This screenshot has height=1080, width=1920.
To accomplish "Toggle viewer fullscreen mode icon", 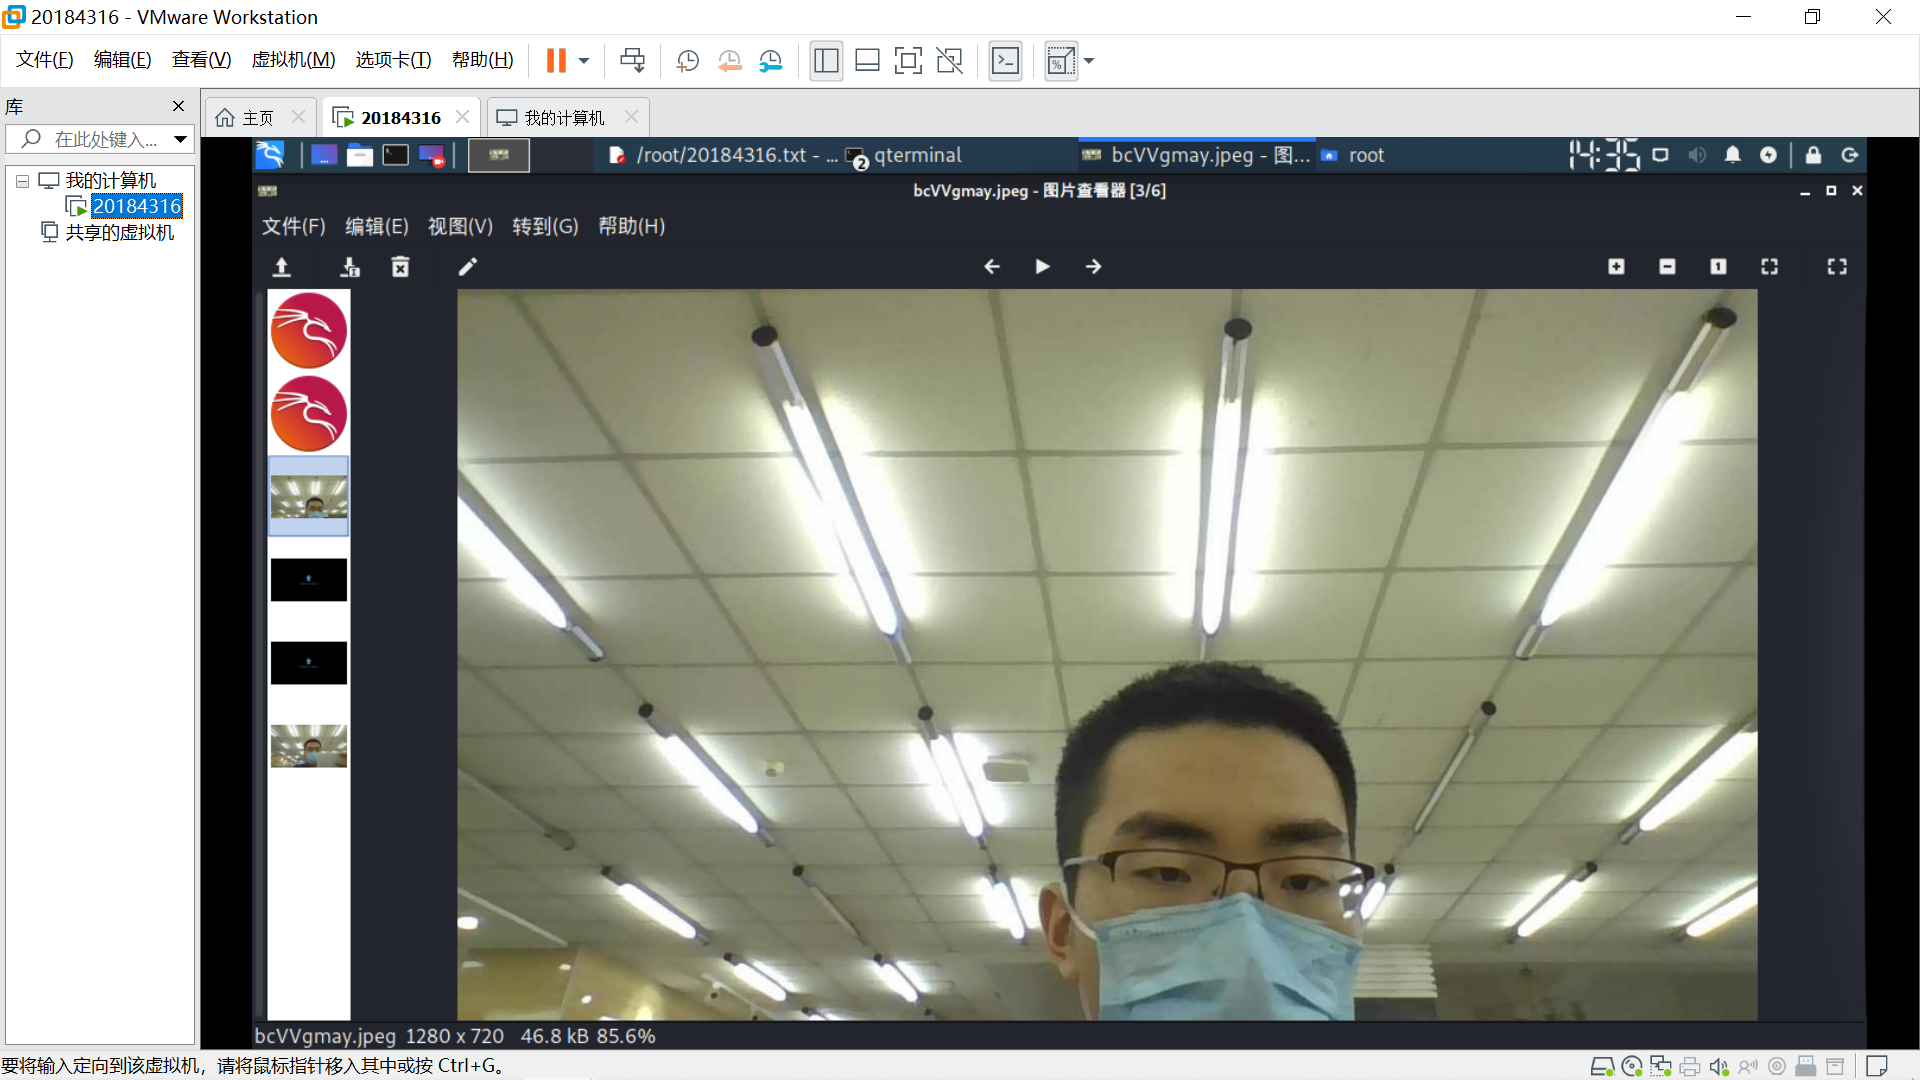I will tap(1837, 267).
